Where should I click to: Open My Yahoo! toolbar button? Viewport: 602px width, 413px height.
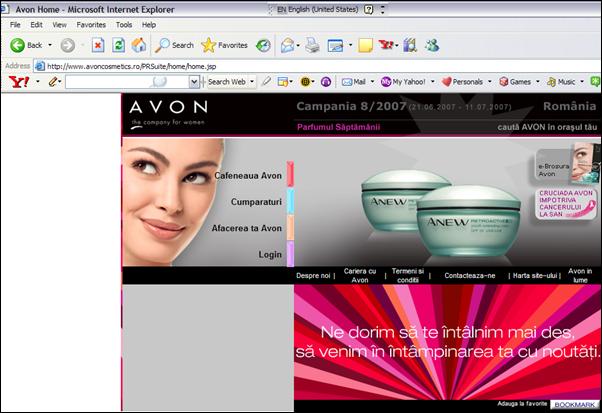404,82
